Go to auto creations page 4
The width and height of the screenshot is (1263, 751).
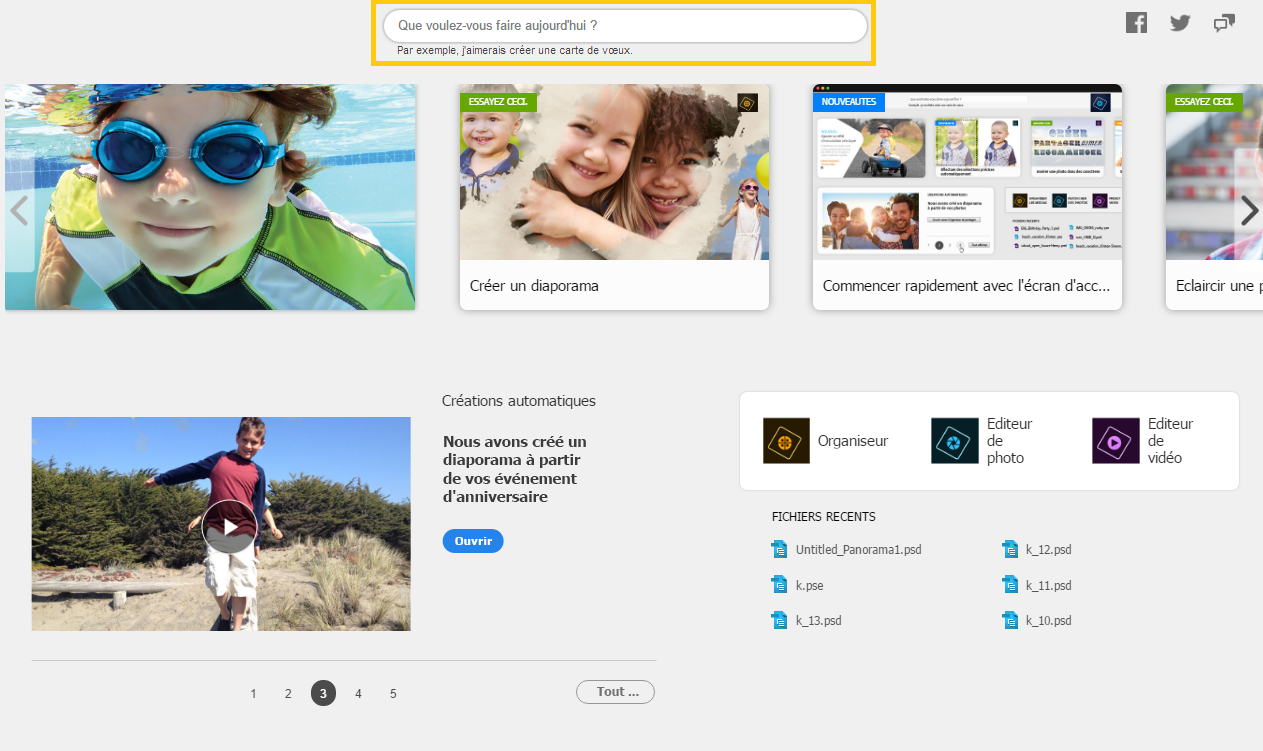click(x=358, y=693)
